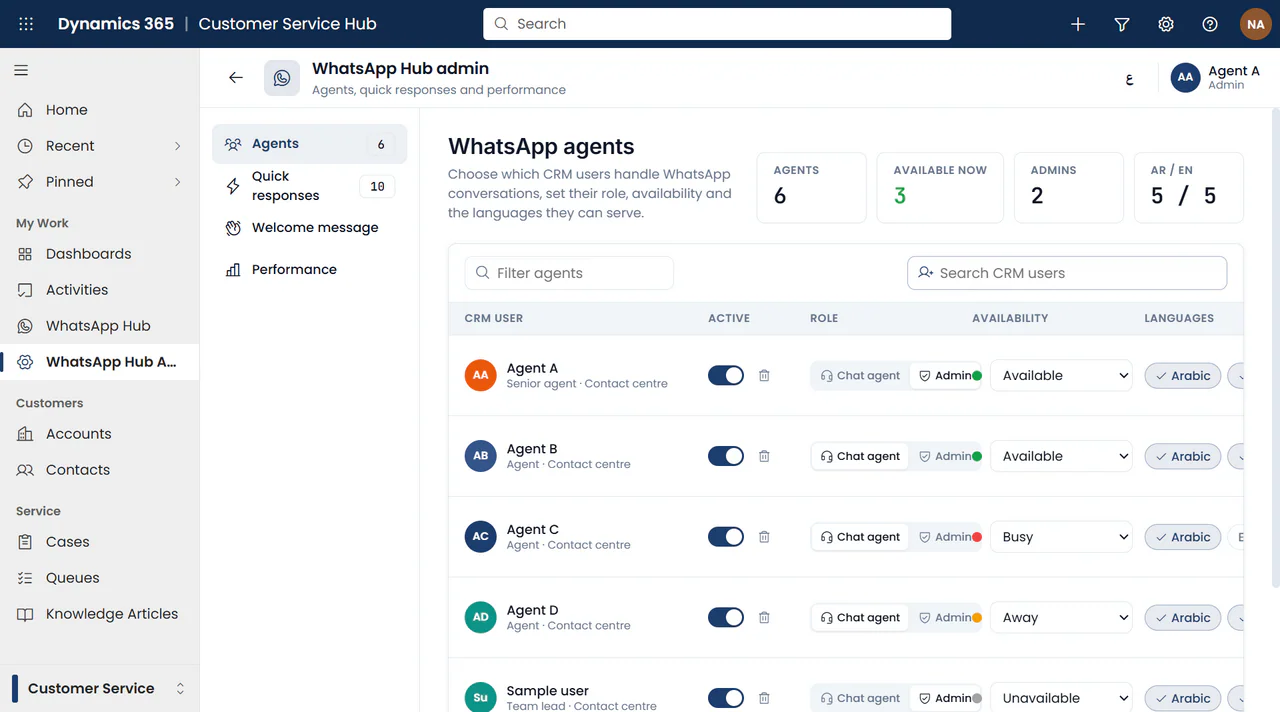Click Agent B's AB avatar
This screenshot has width=1280, height=712.
[x=481, y=456]
